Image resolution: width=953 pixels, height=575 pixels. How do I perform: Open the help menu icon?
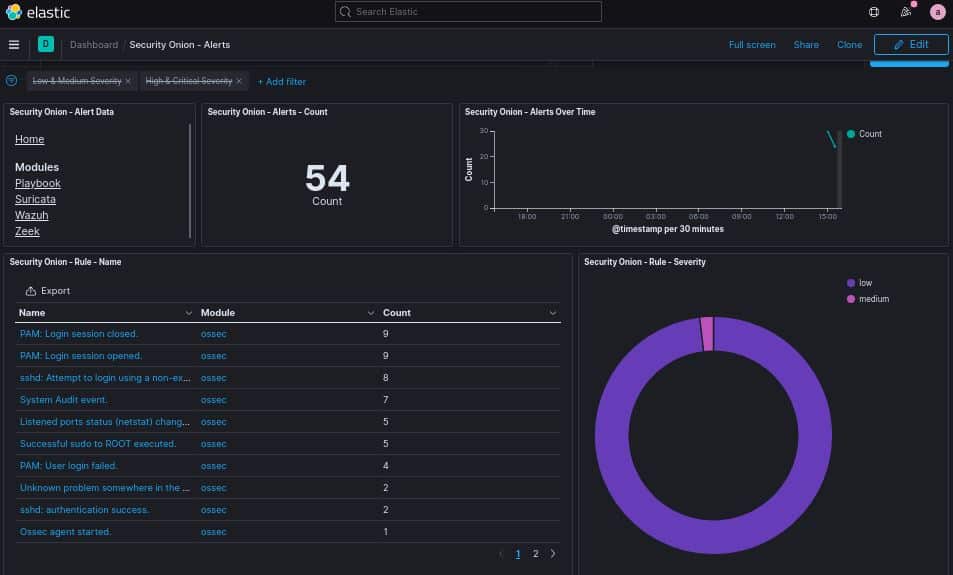[x=874, y=12]
